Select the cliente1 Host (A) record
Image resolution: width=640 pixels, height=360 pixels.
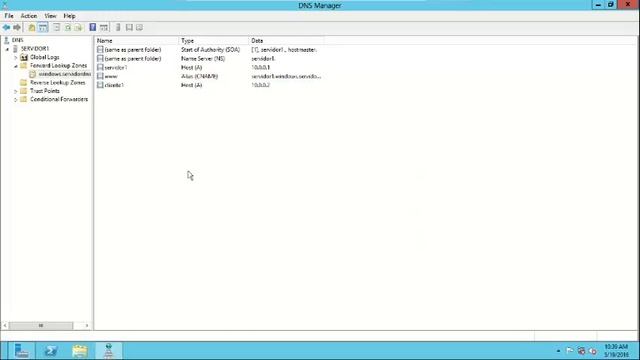210,85
